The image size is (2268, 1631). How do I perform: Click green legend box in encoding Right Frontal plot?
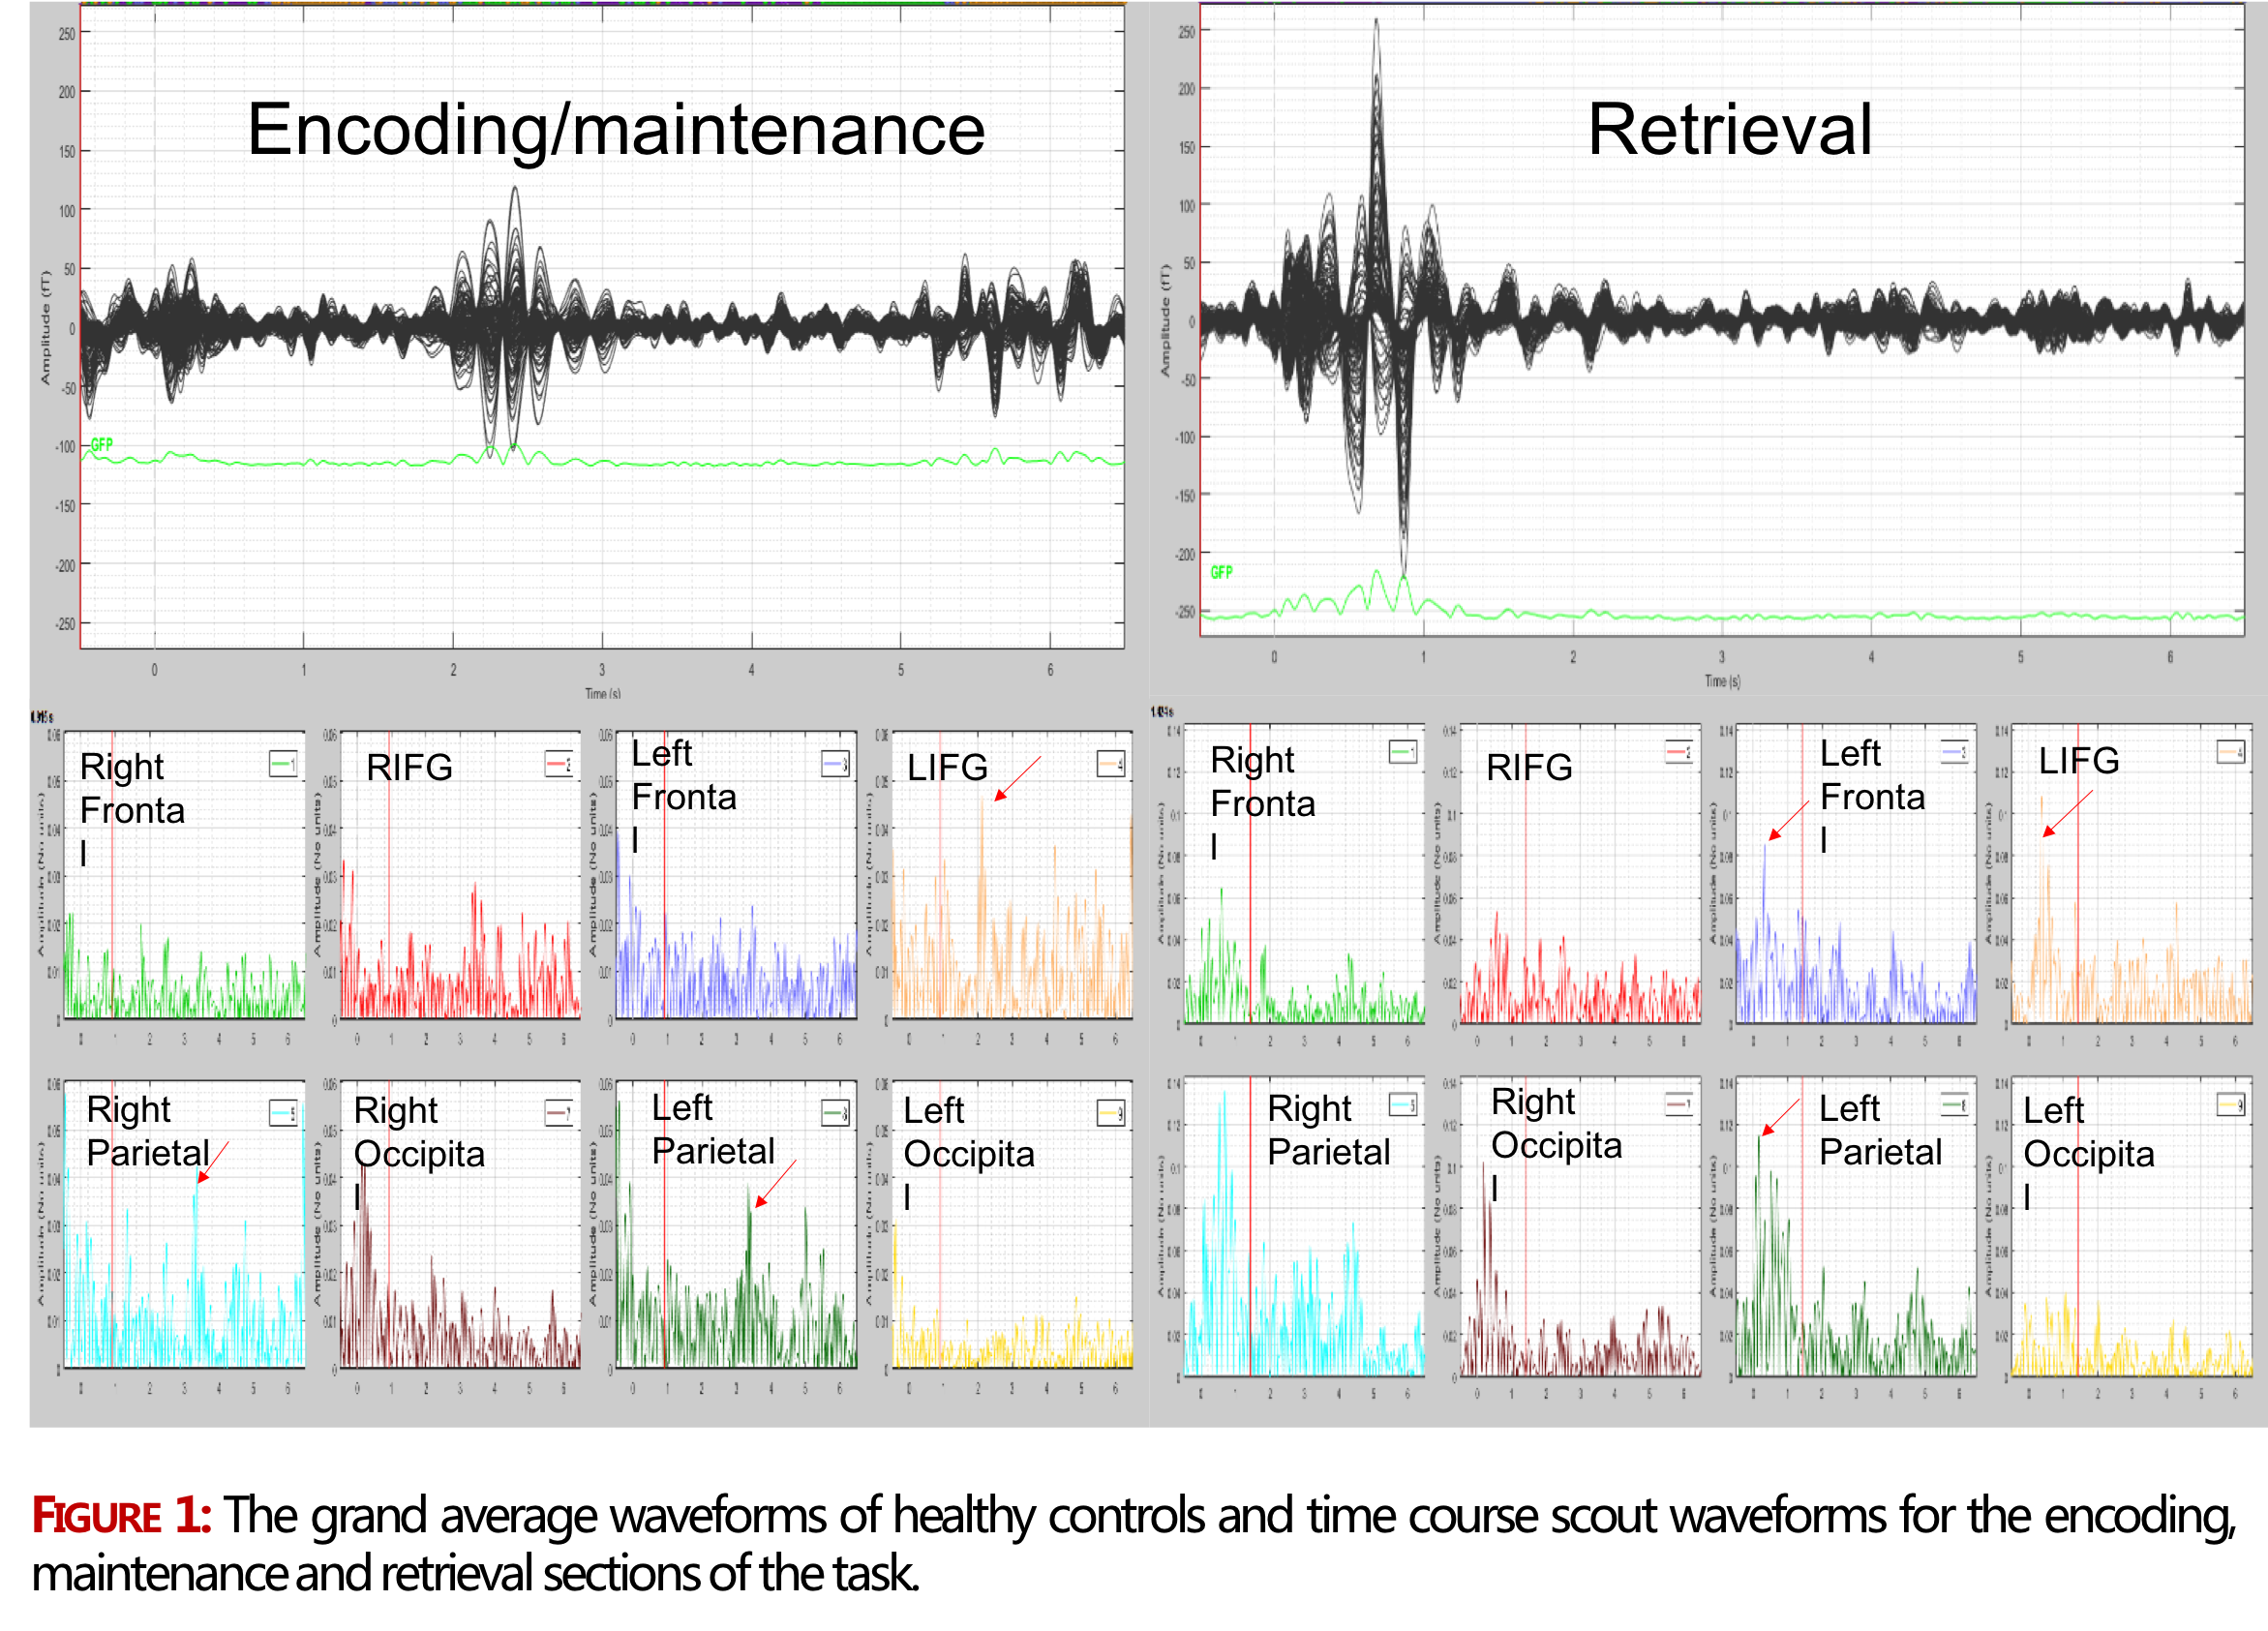pyautogui.click(x=283, y=764)
